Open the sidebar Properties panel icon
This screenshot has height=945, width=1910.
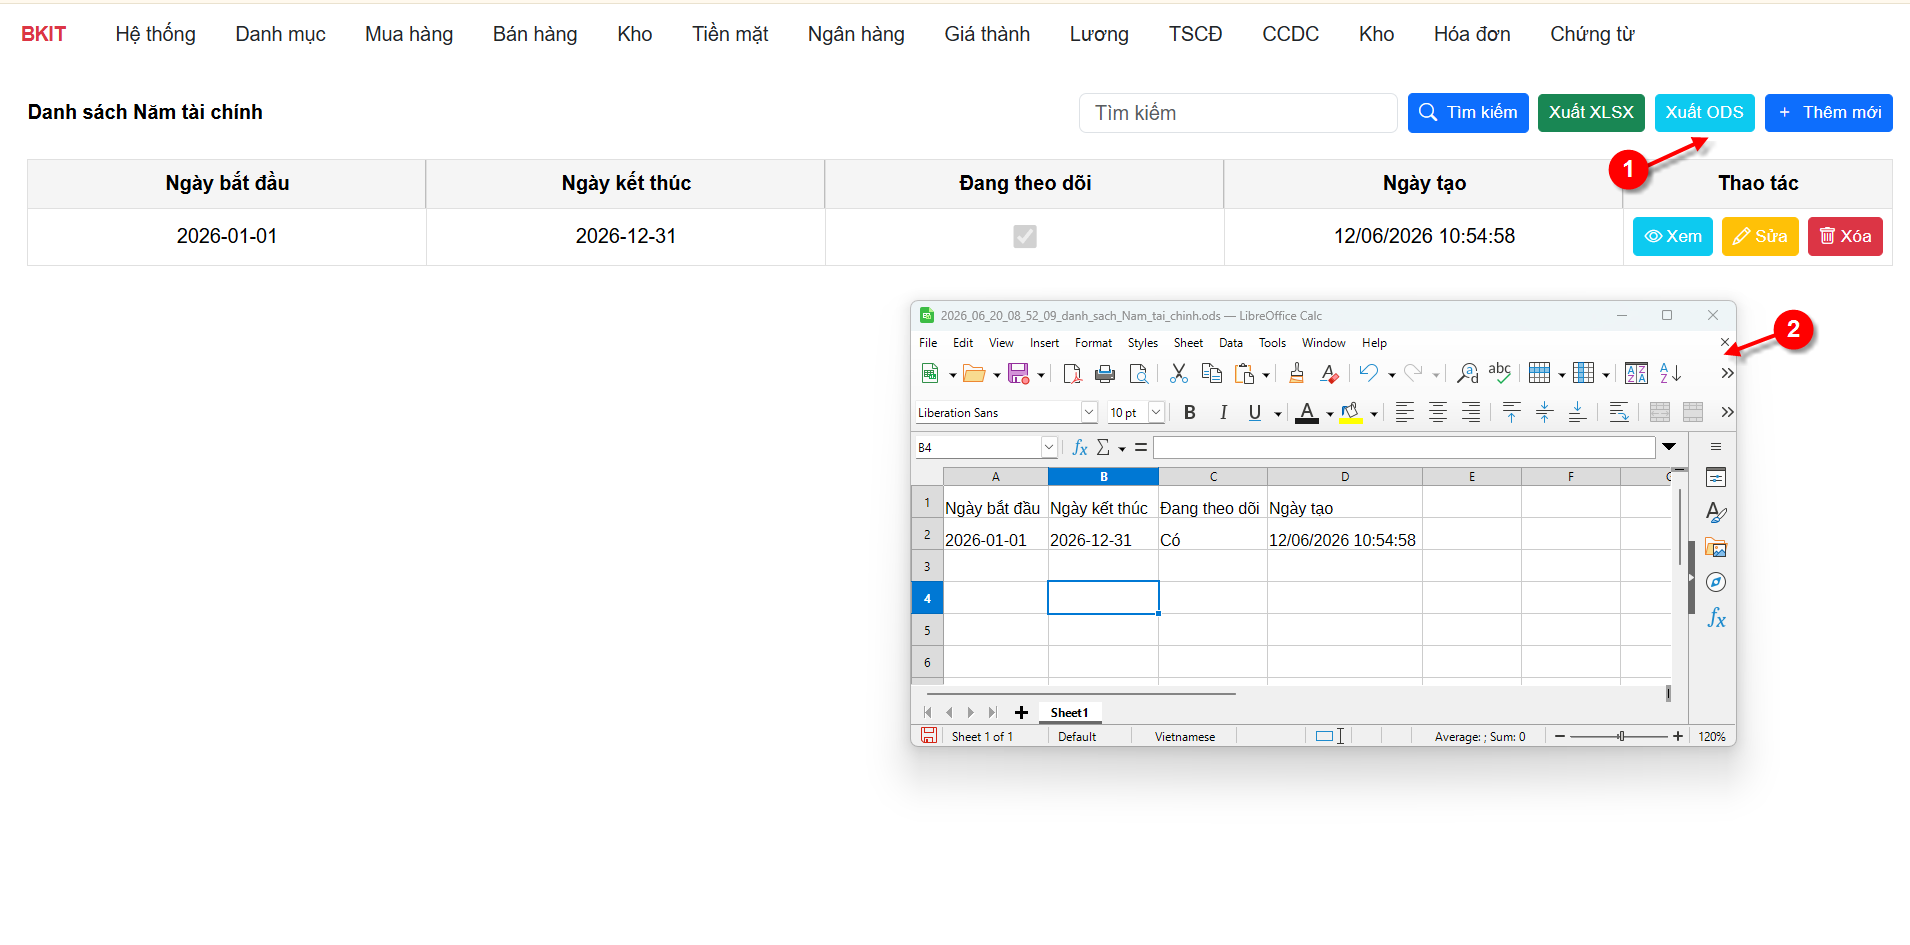[1716, 478]
